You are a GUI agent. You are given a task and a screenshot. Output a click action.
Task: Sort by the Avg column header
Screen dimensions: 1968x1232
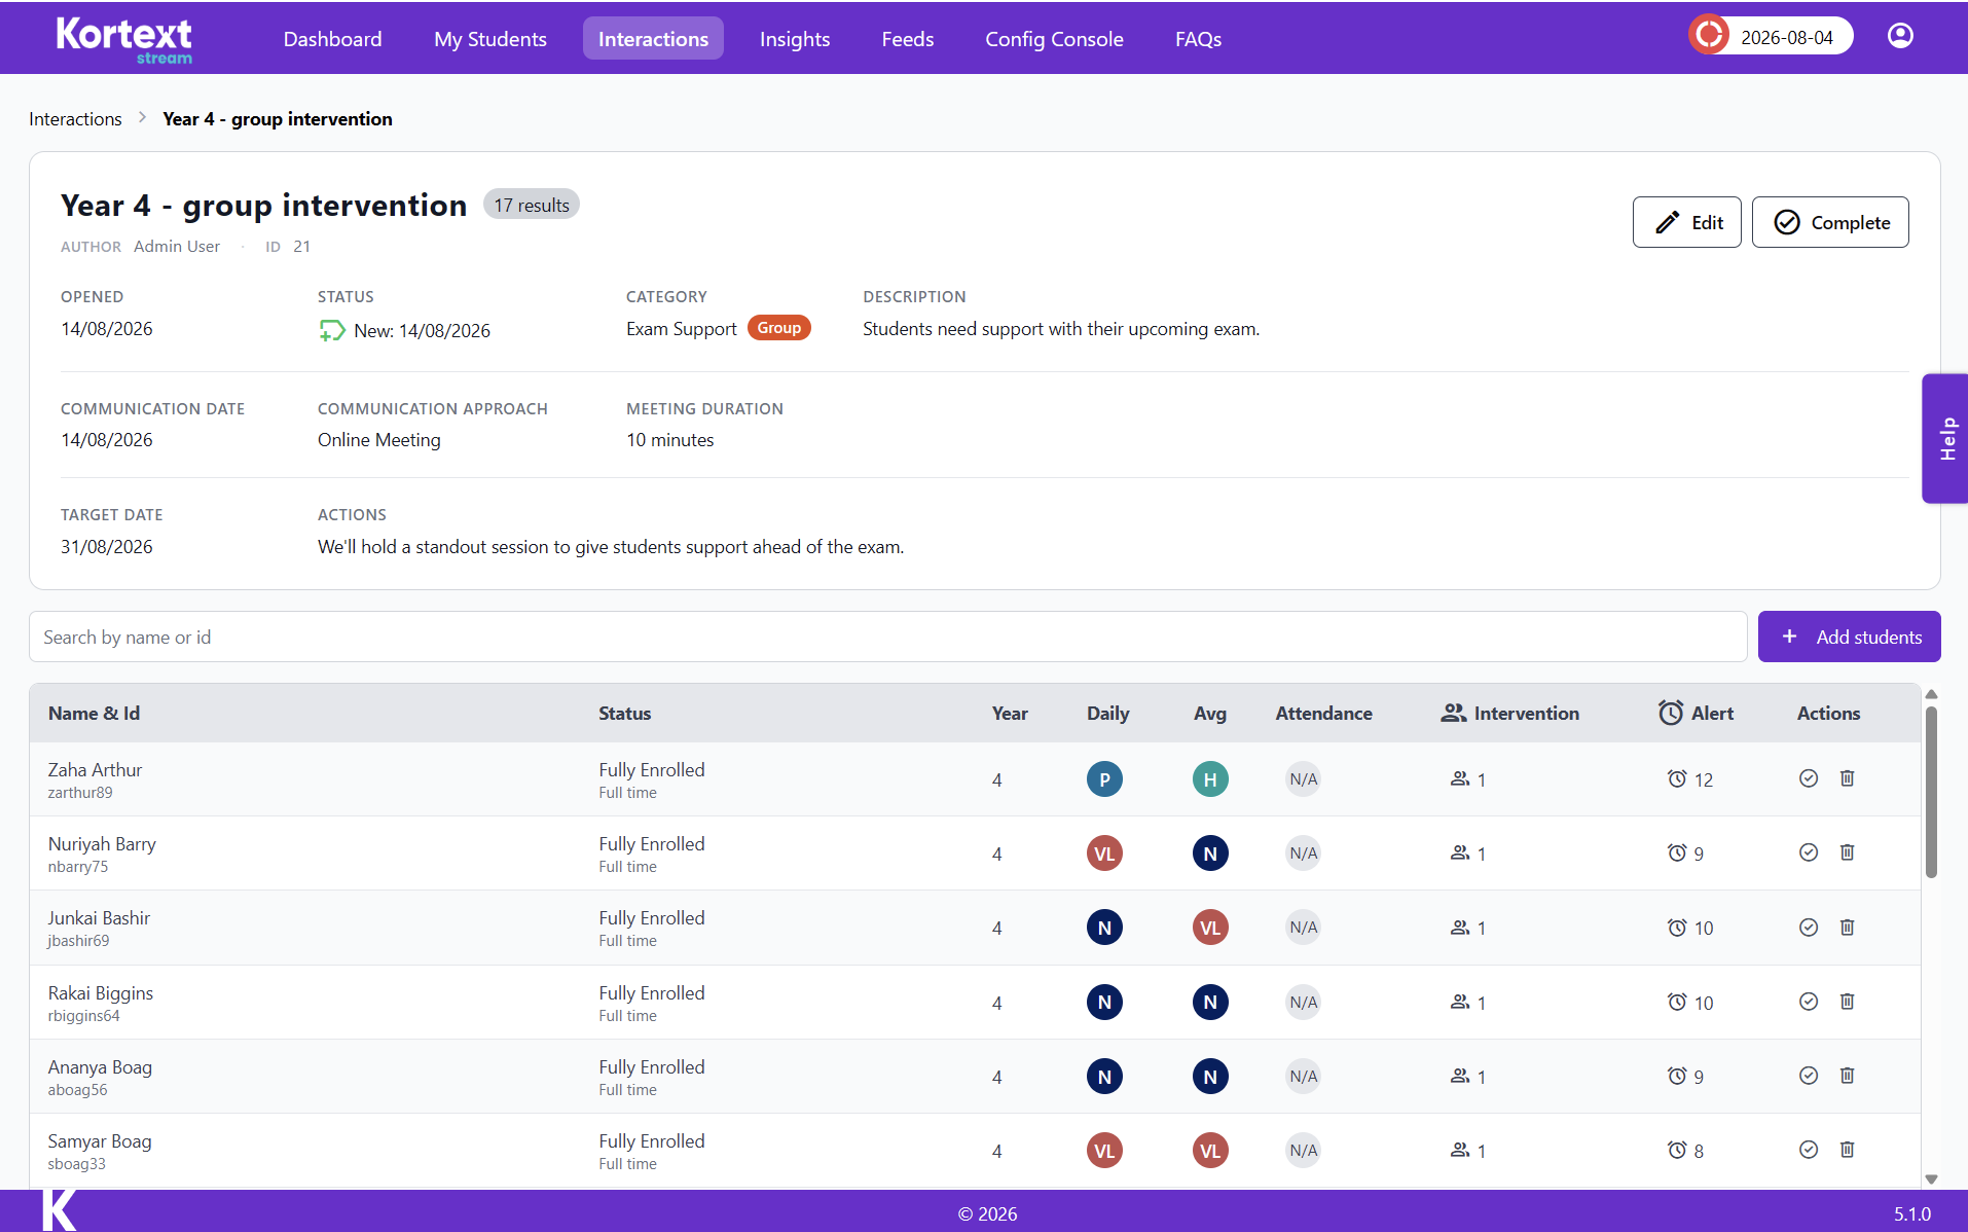pyautogui.click(x=1210, y=713)
